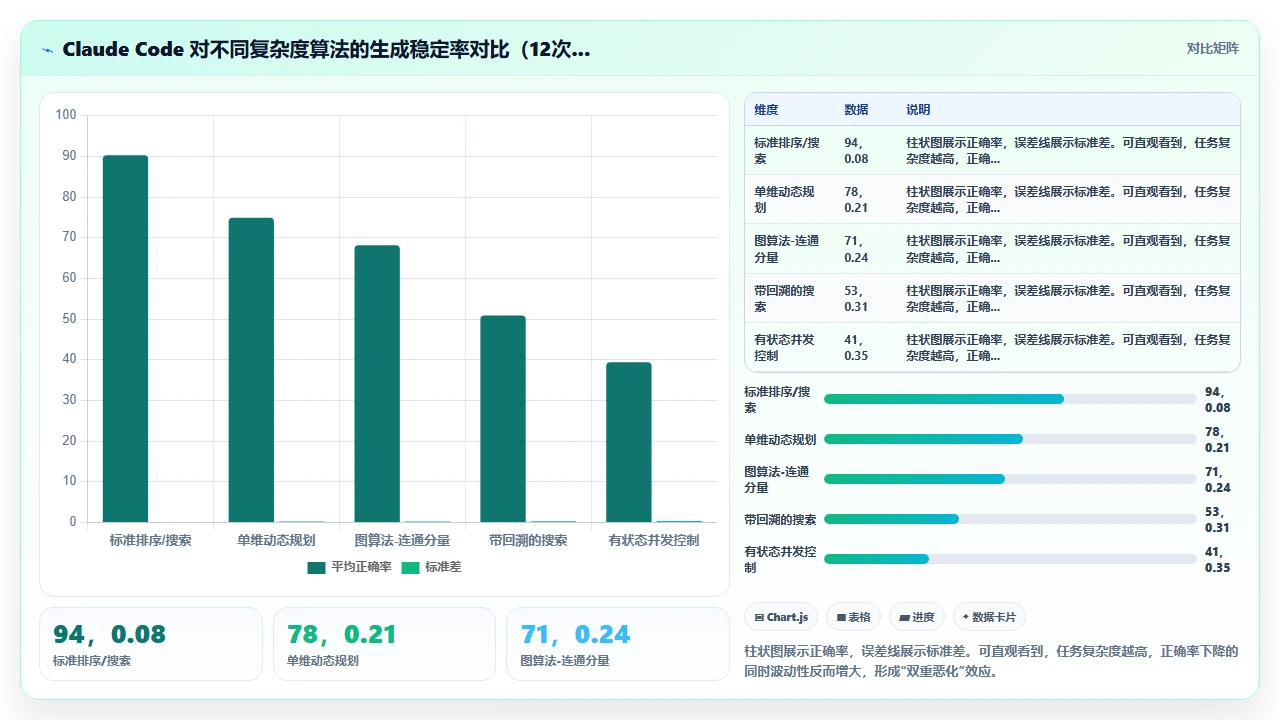Image resolution: width=1280 pixels, height=720 pixels.
Task: Click the 说明 text in the 带回溯的搜索 row
Action: point(1068,298)
